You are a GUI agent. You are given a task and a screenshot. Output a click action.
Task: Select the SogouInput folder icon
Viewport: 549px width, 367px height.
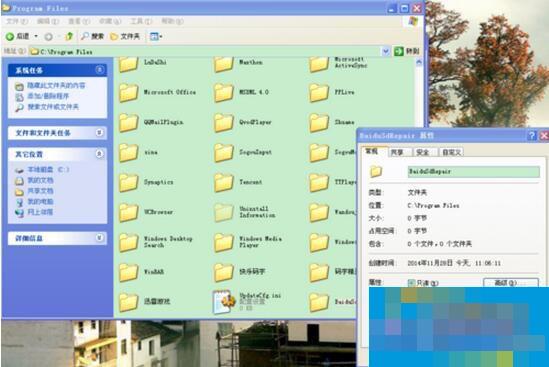click(x=223, y=153)
